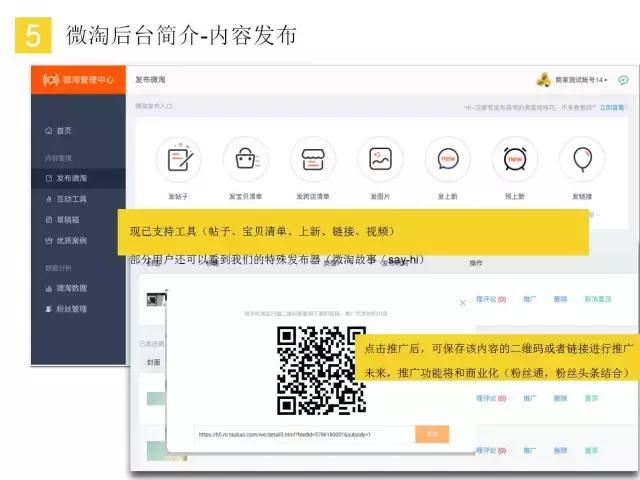The height and width of the screenshot is (480, 640).
Task: Open the 预上新 alarm clock icon
Action: point(515,159)
